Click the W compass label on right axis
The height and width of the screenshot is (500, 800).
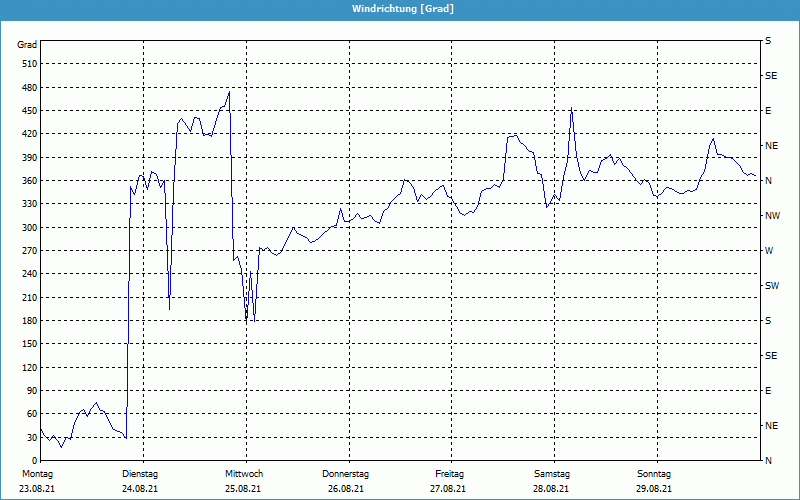point(768,251)
